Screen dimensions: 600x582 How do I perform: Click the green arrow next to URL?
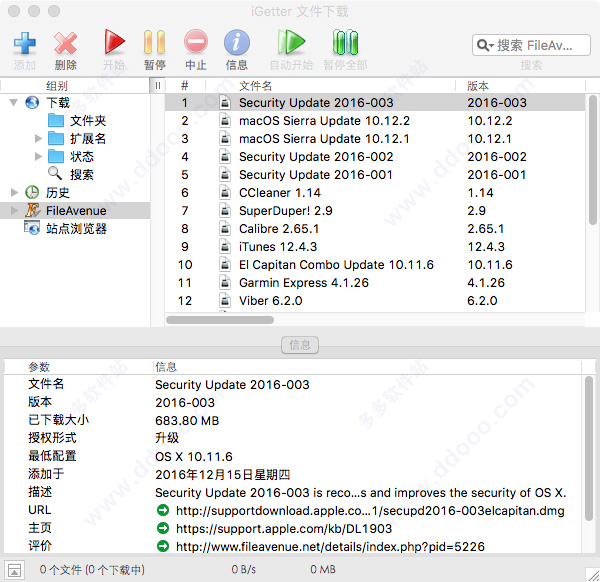pyautogui.click(x=163, y=510)
